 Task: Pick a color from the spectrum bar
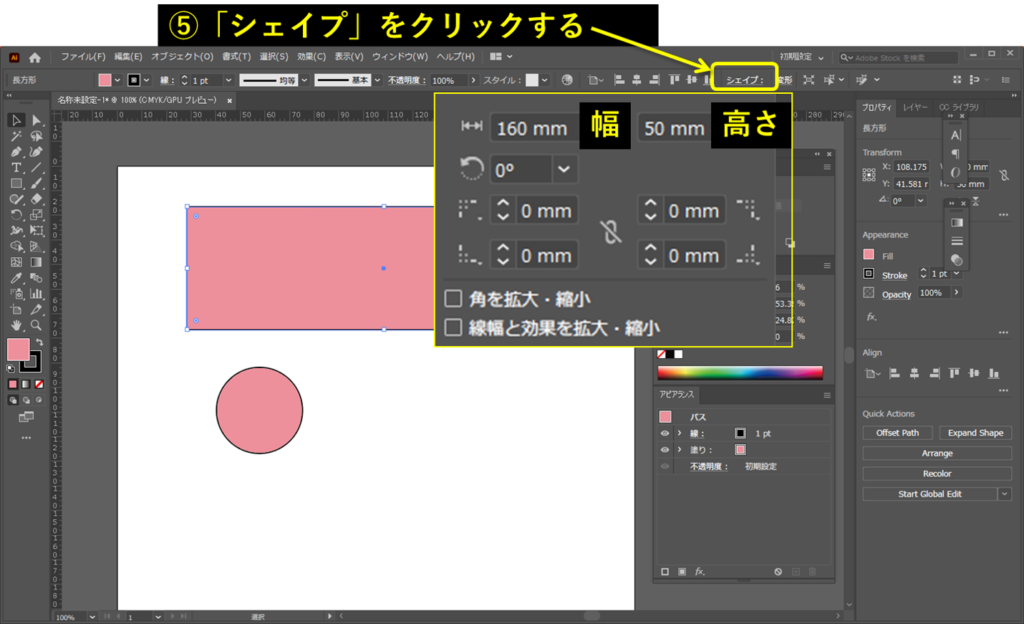[x=739, y=373]
